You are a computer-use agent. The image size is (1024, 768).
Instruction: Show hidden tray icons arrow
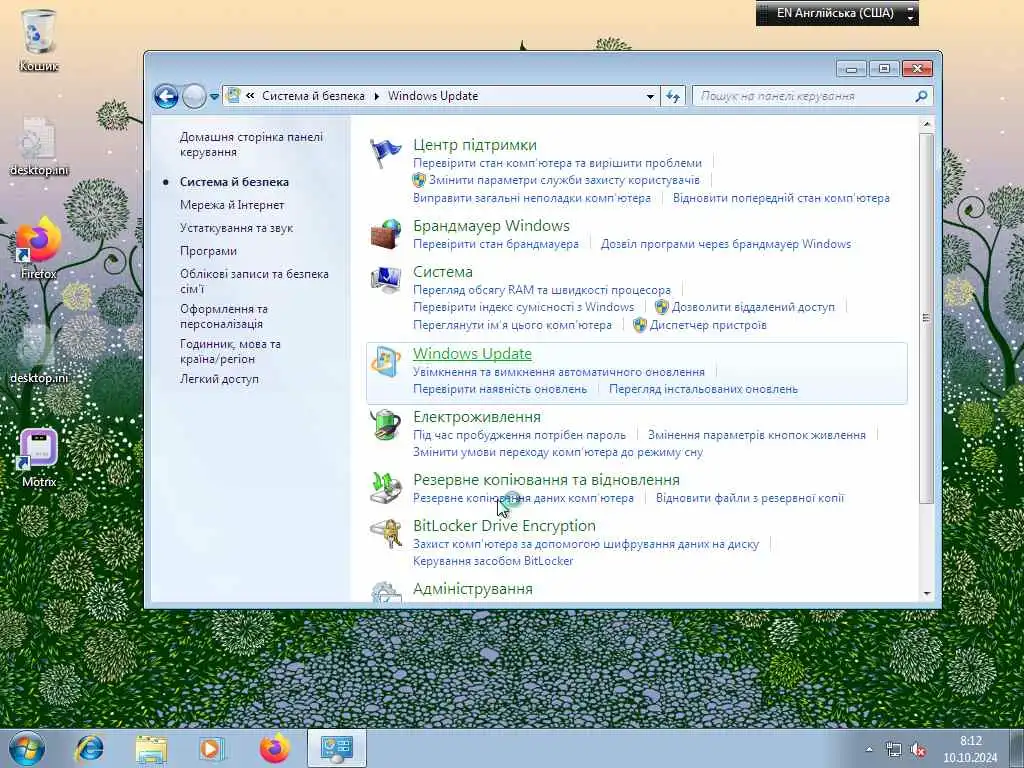(869, 750)
